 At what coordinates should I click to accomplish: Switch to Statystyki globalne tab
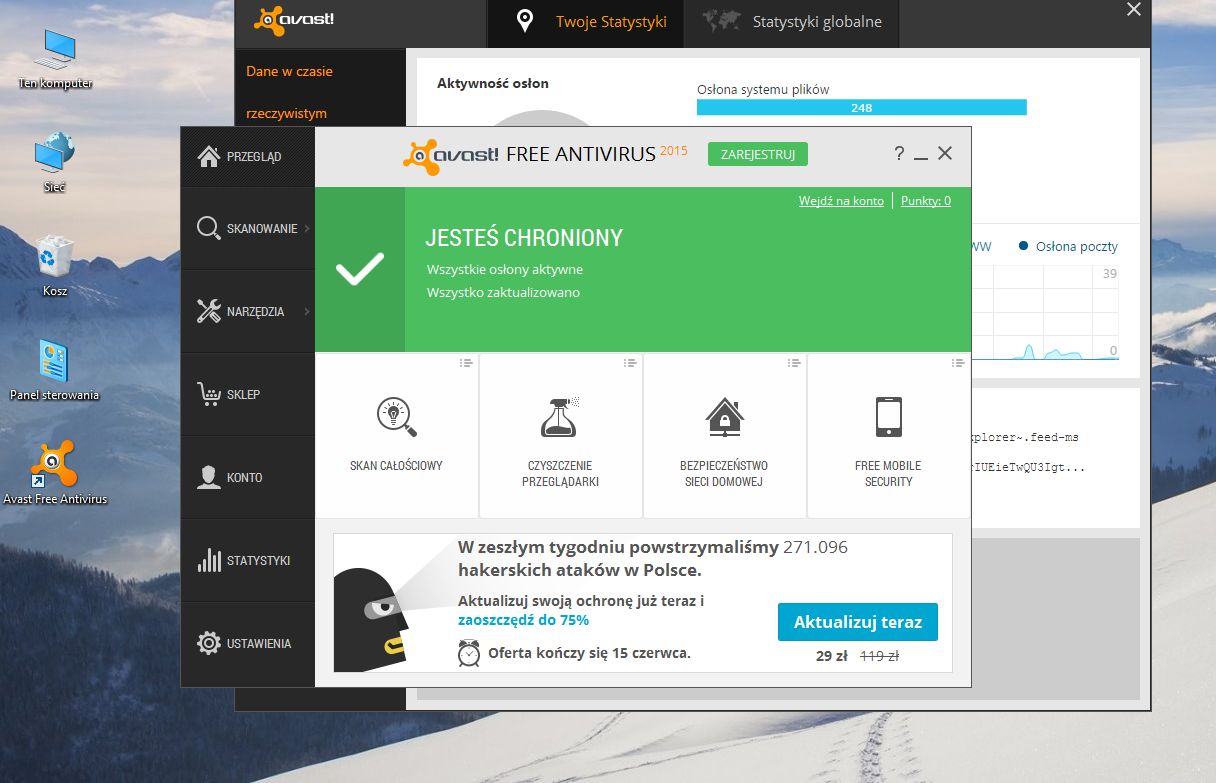click(791, 22)
